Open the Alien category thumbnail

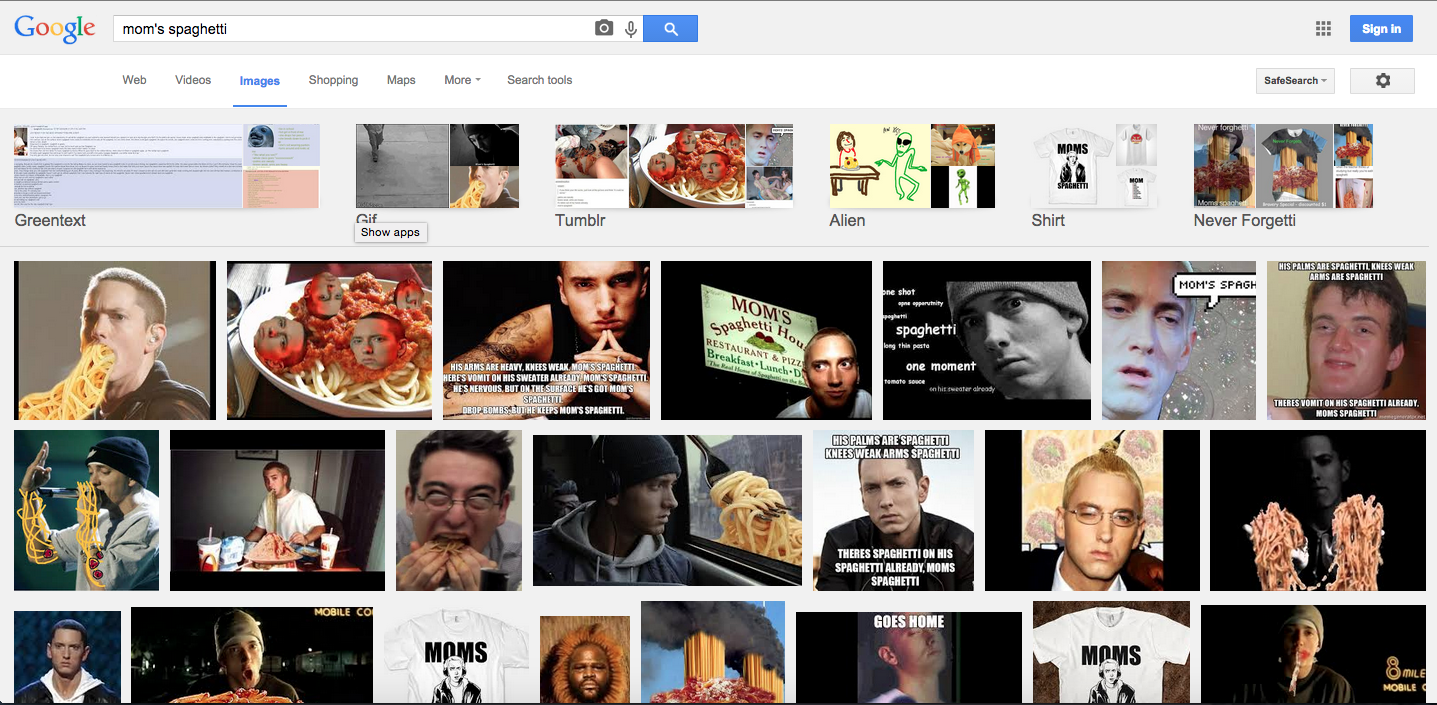[911, 166]
